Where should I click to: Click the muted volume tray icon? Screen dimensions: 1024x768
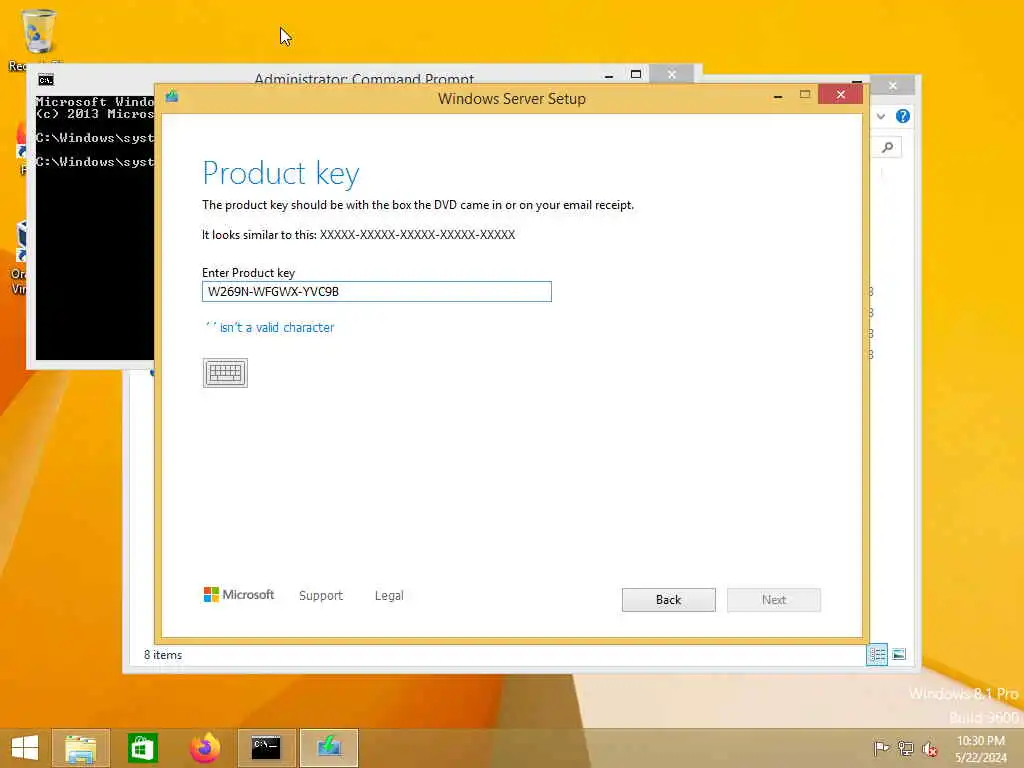click(x=930, y=749)
